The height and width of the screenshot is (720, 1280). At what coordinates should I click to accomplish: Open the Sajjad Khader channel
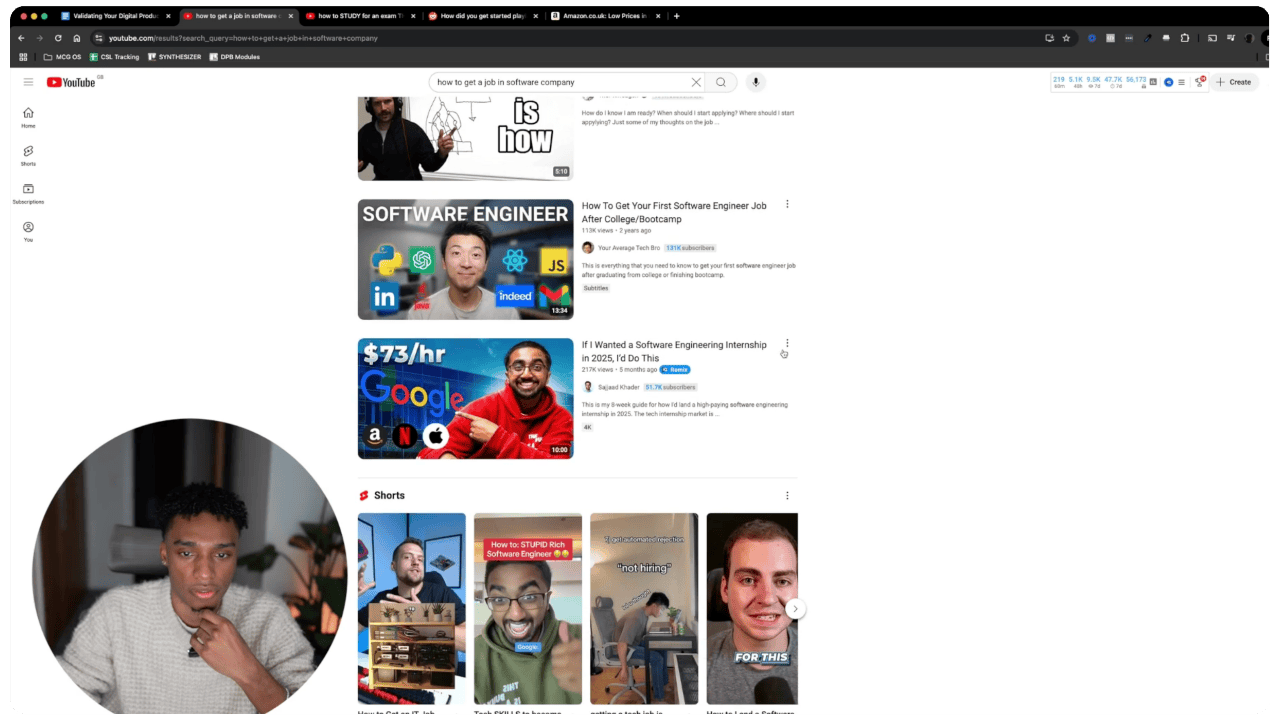coord(618,387)
